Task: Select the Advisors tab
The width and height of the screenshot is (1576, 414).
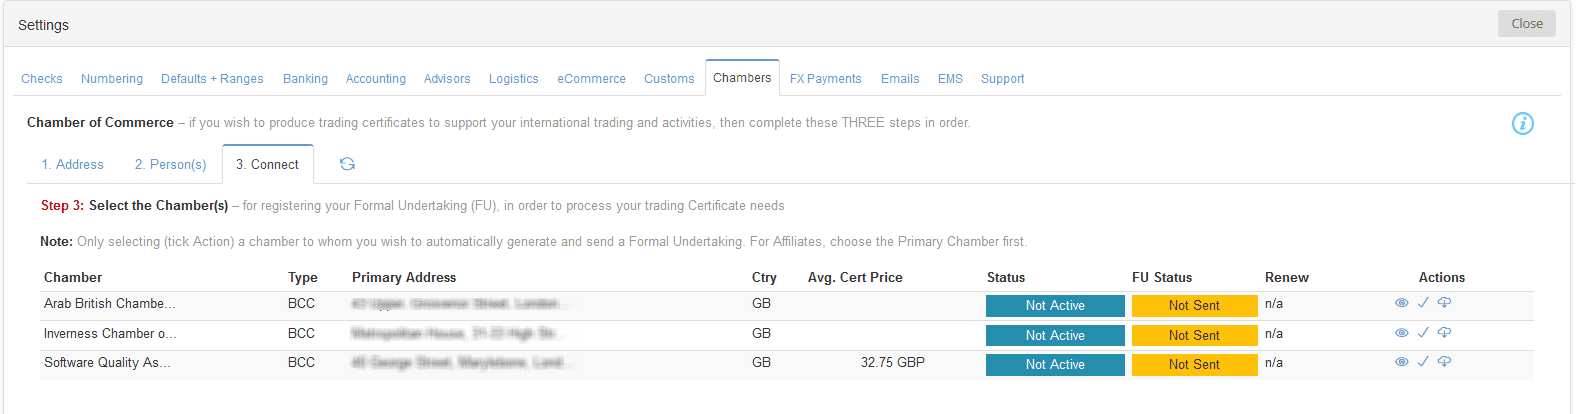Action: [447, 78]
